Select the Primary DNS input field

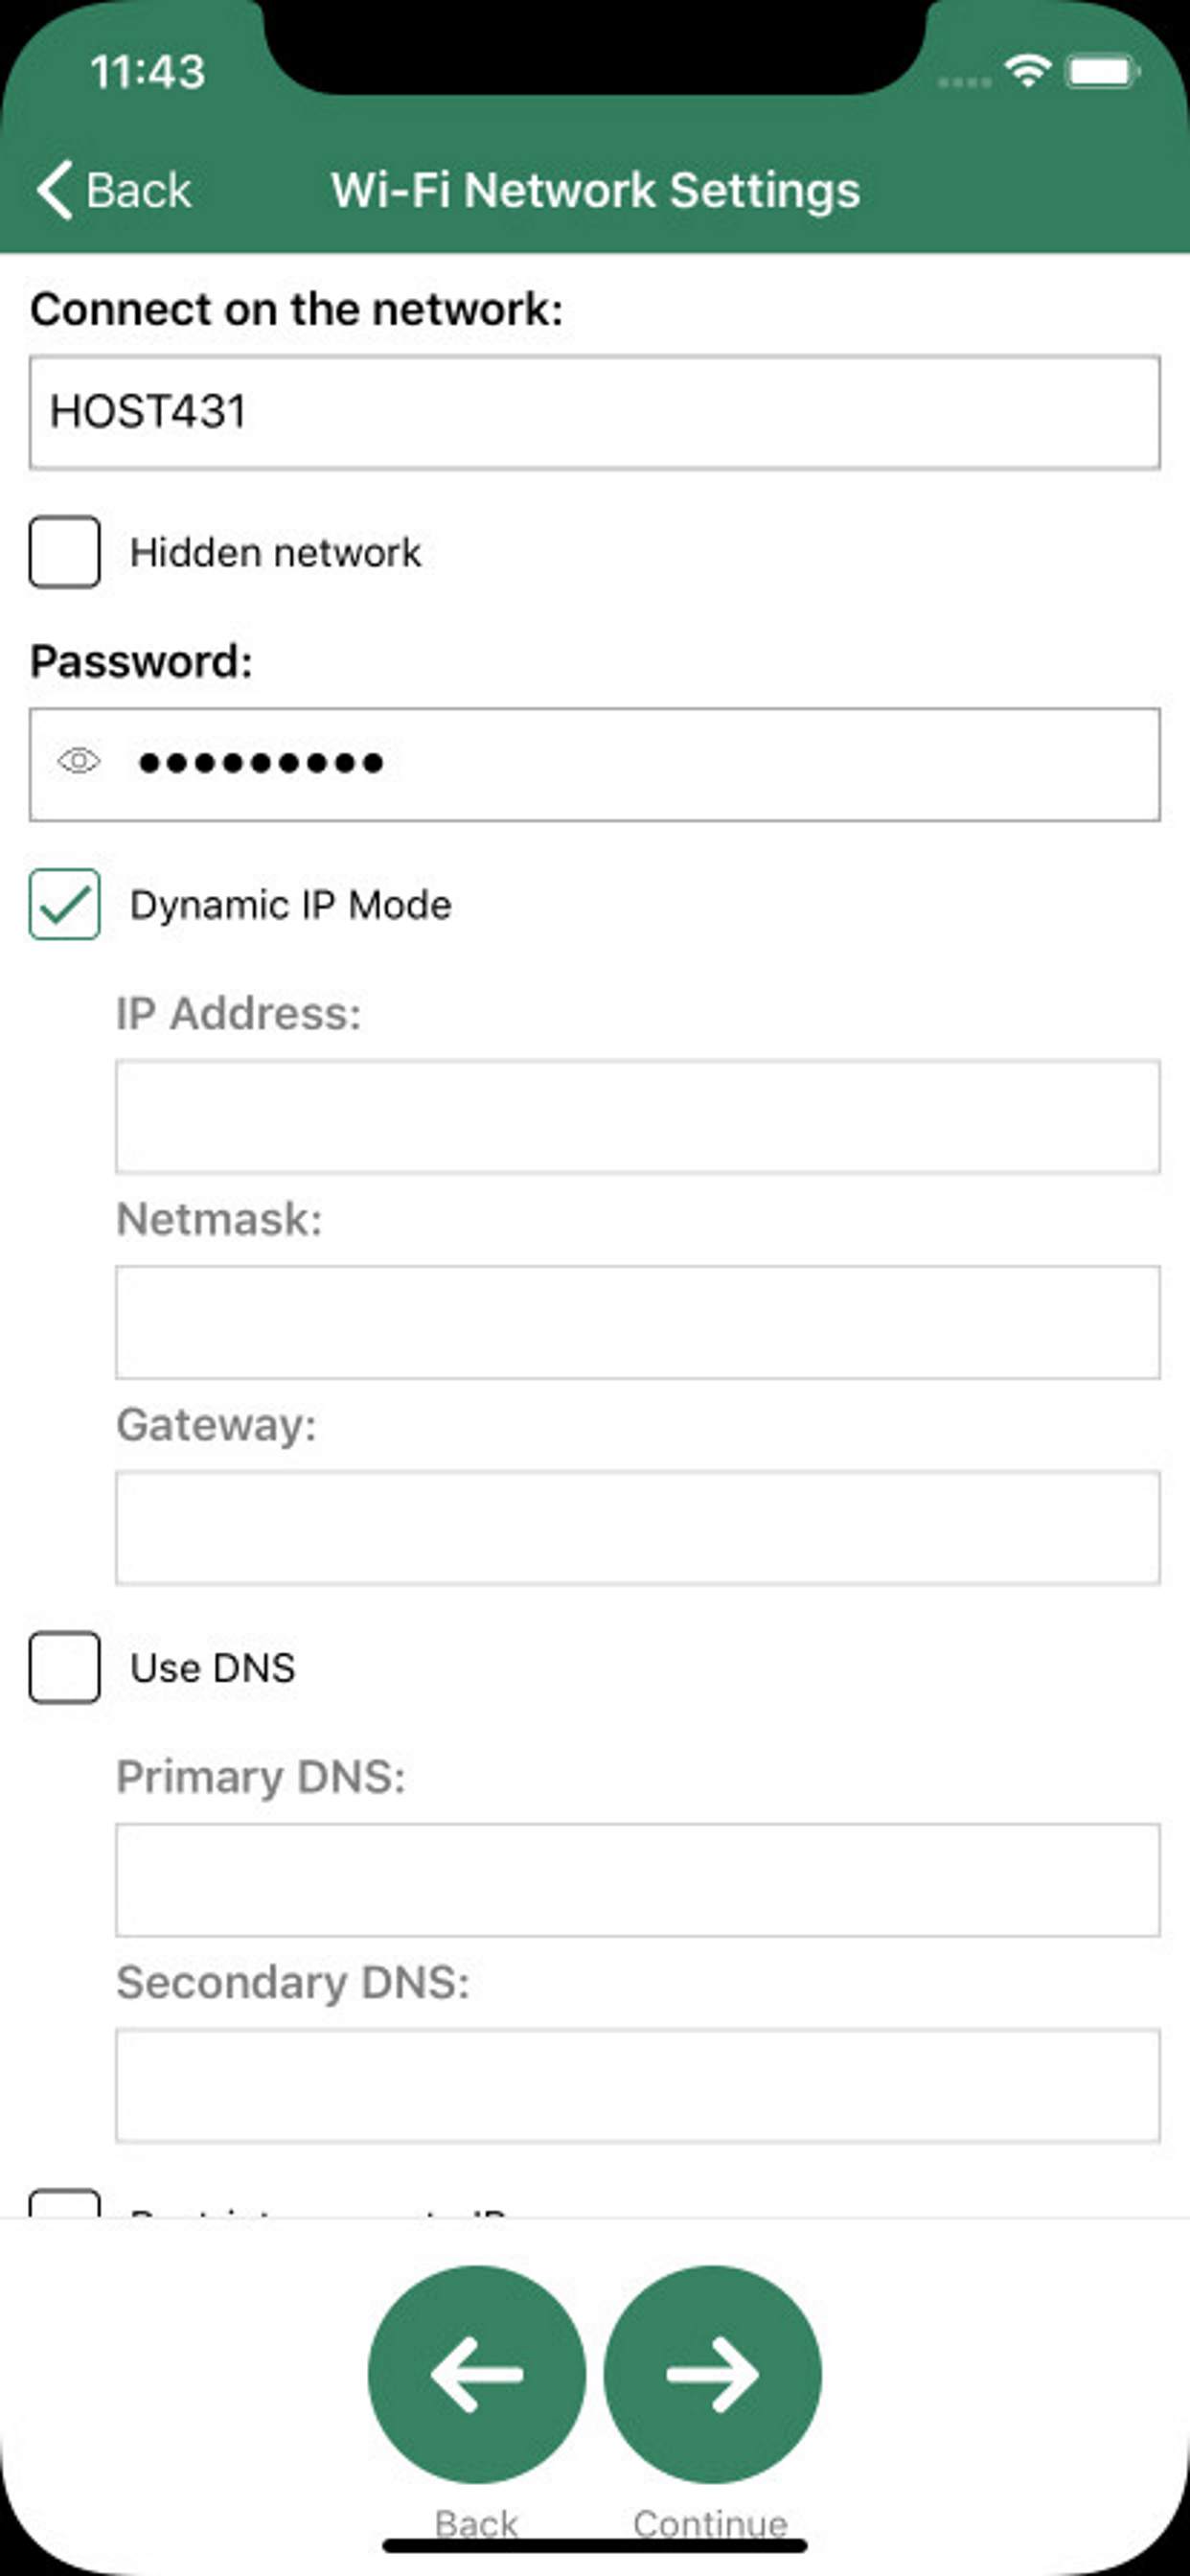click(637, 1880)
